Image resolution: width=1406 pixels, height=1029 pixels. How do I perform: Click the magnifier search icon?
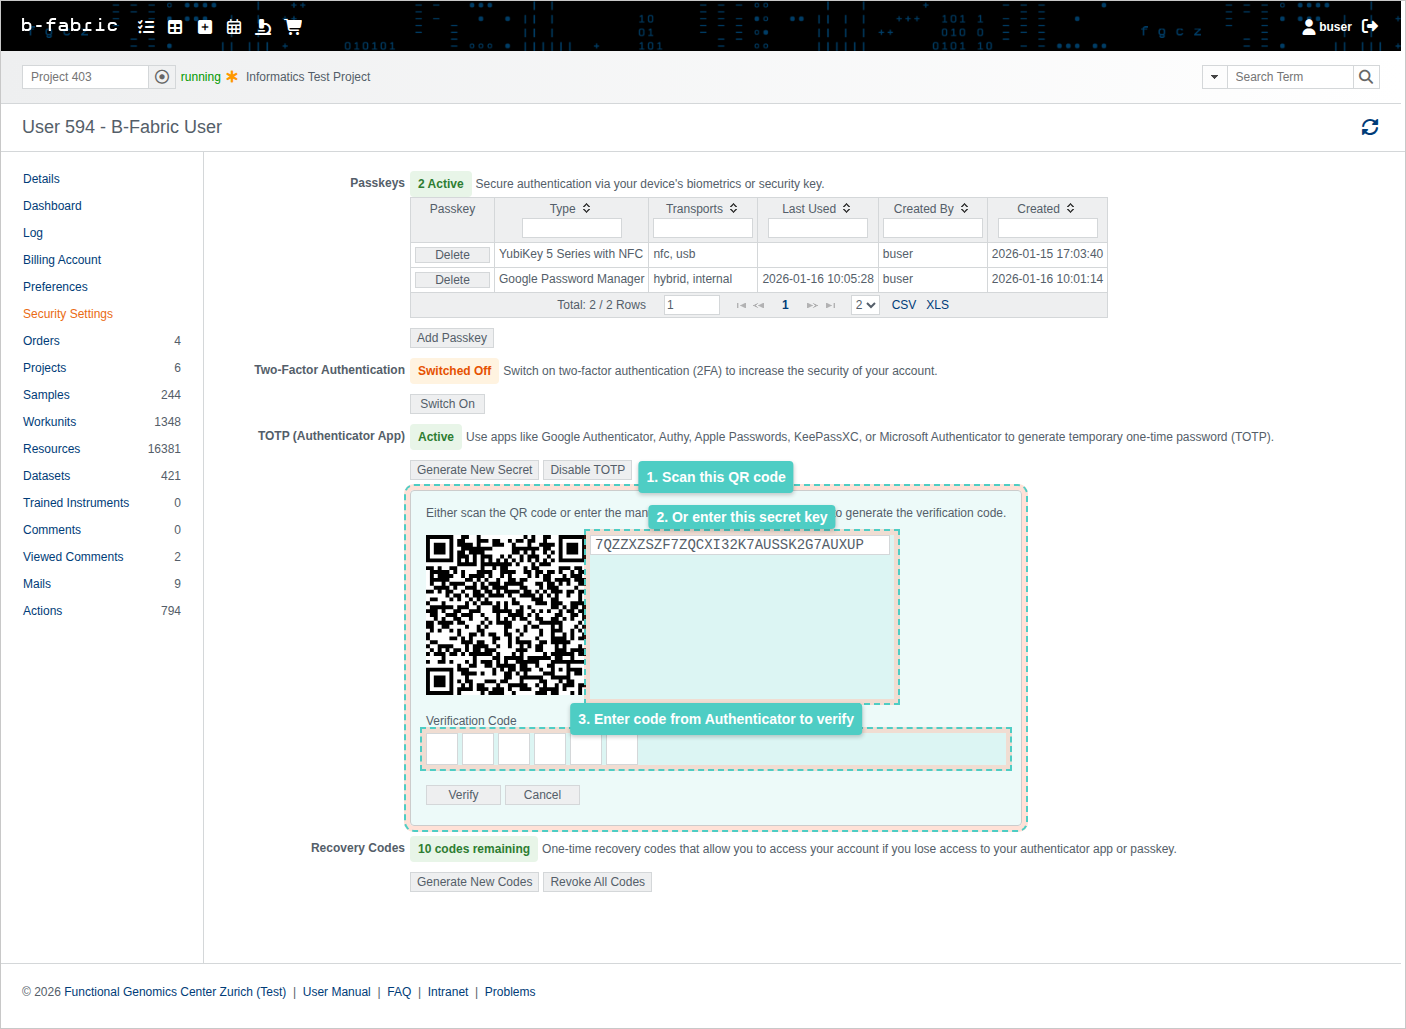pyautogui.click(x=1366, y=77)
